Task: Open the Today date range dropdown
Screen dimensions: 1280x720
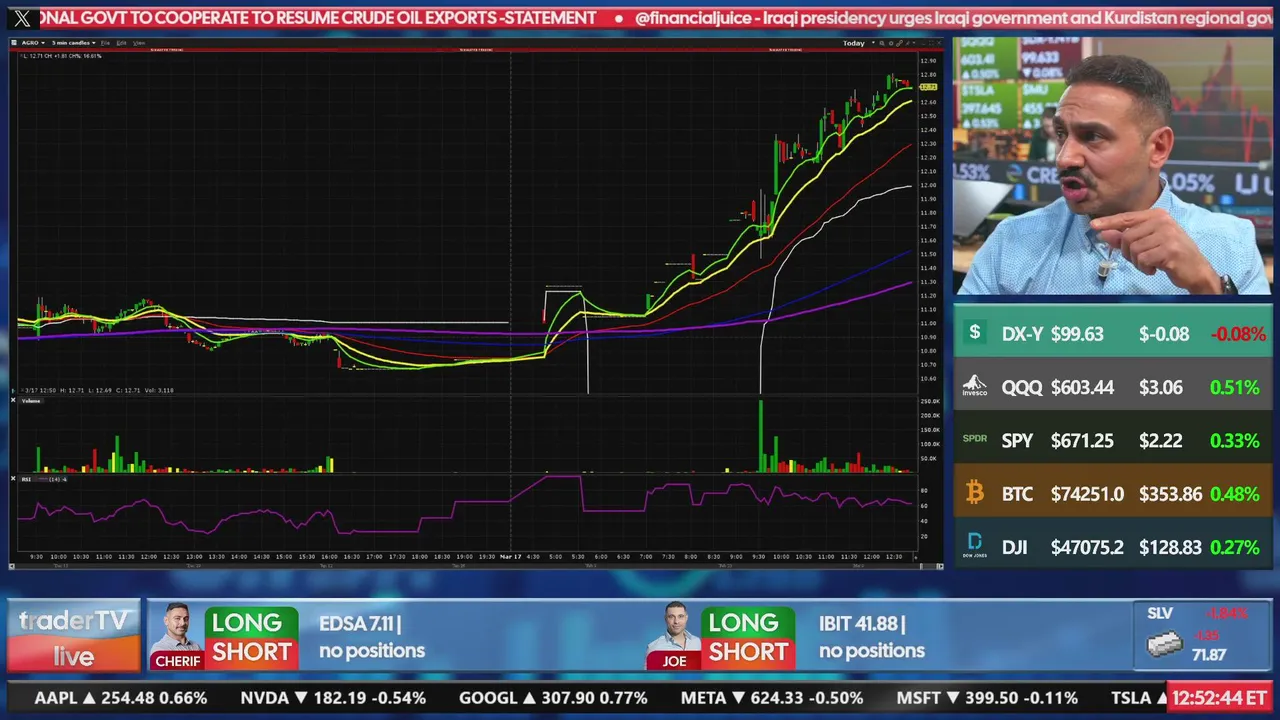Action: click(x=859, y=43)
